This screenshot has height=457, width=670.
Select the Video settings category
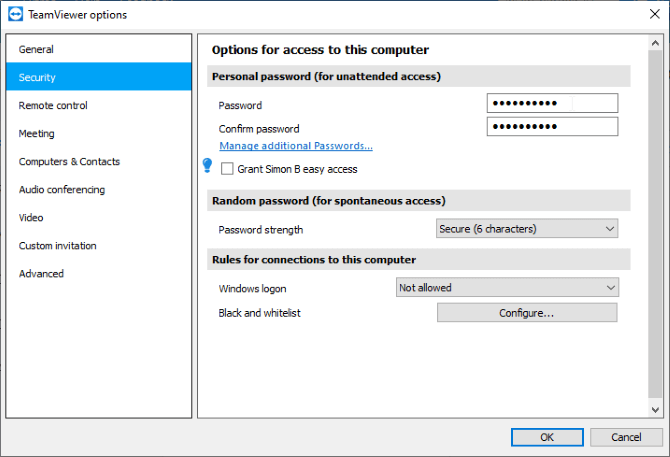(x=99, y=217)
